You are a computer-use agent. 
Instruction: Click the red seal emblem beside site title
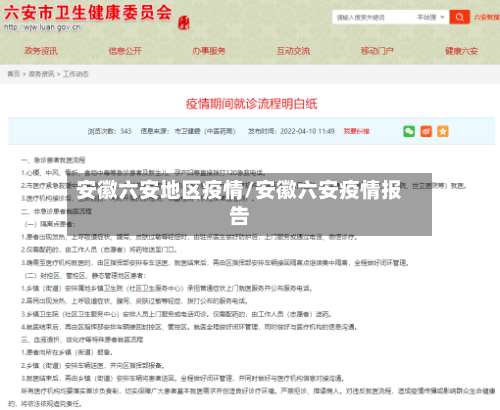point(183,23)
